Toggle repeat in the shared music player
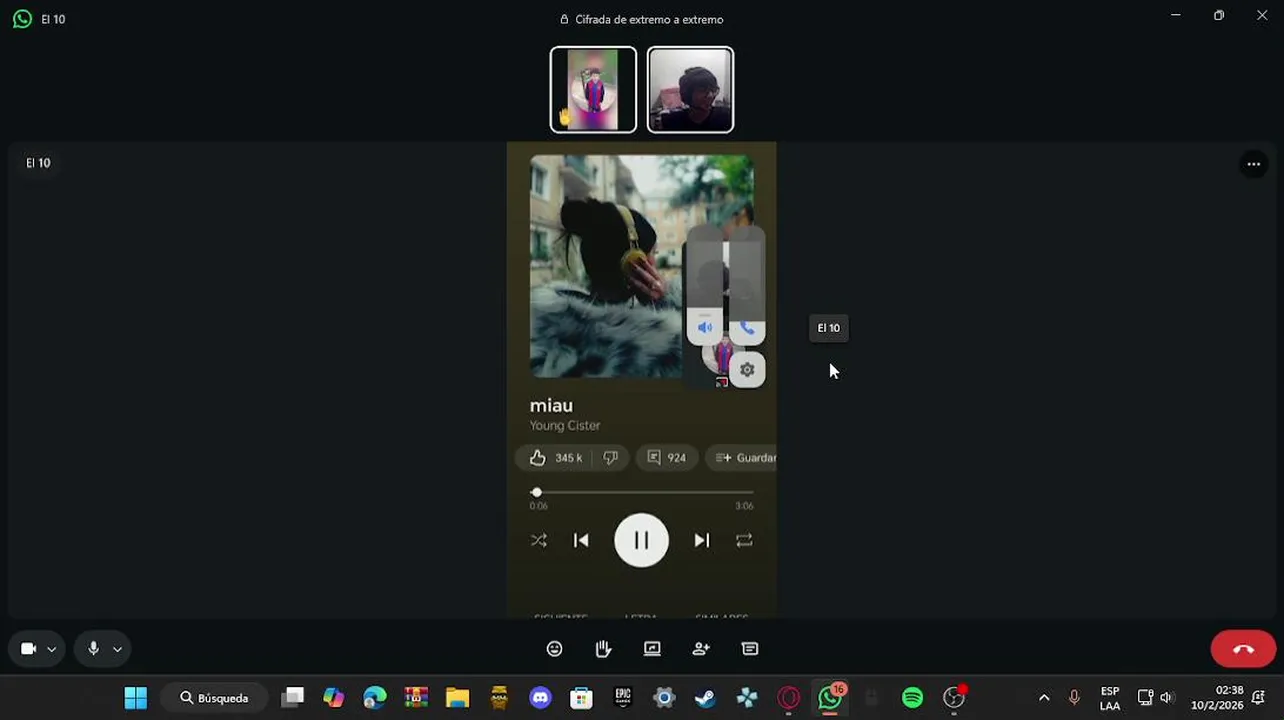 [744, 540]
